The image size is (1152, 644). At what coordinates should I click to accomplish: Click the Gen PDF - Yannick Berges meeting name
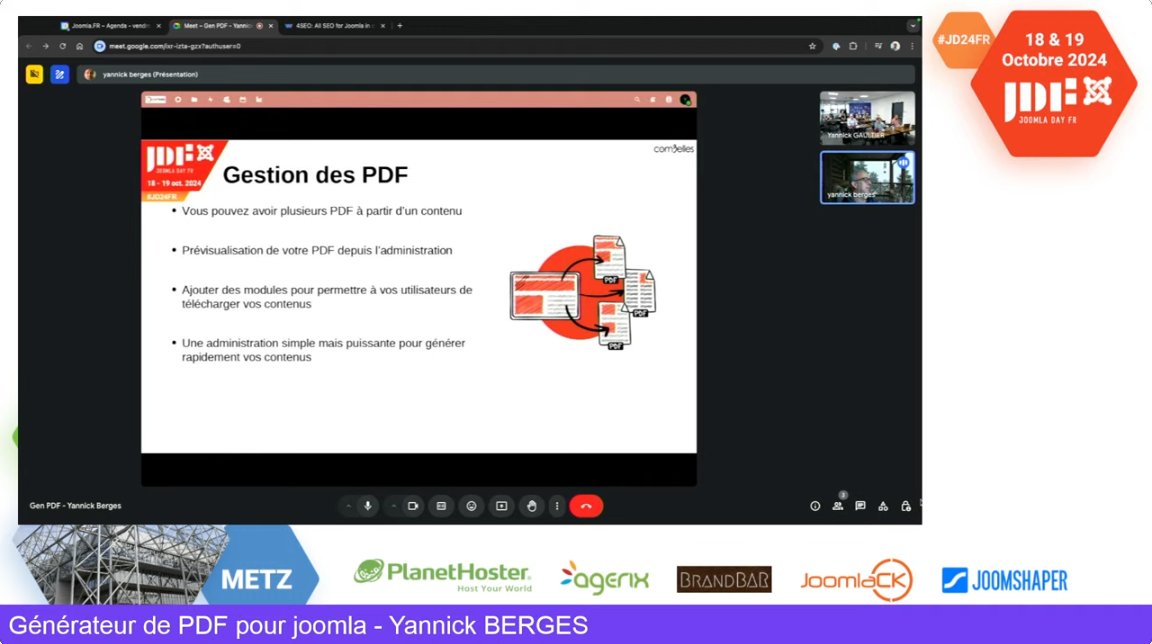75,506
